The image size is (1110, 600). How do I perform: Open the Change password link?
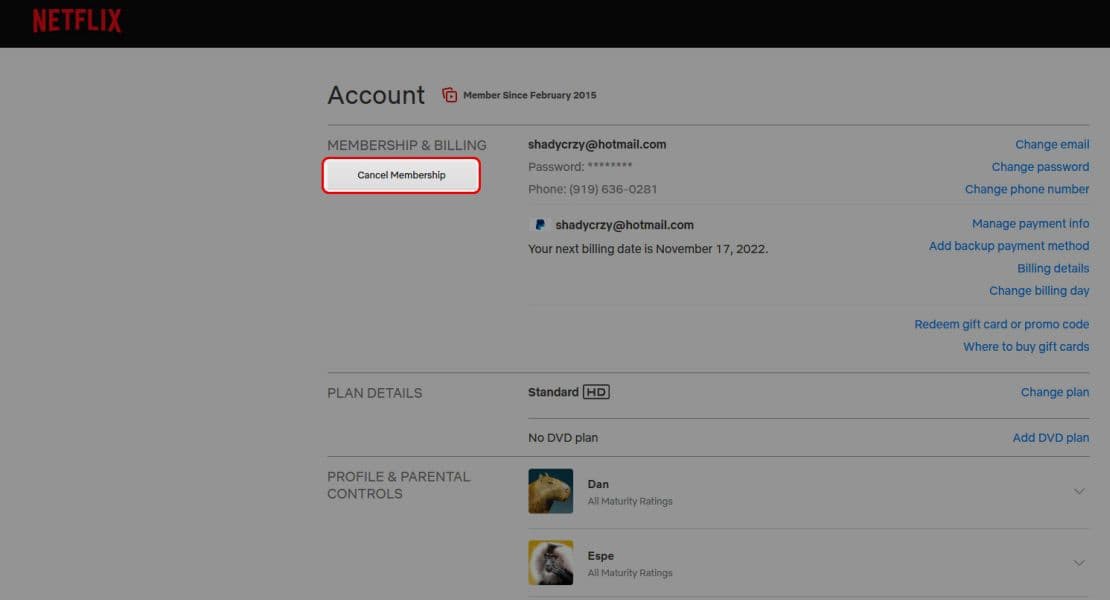pos(1040,166)
